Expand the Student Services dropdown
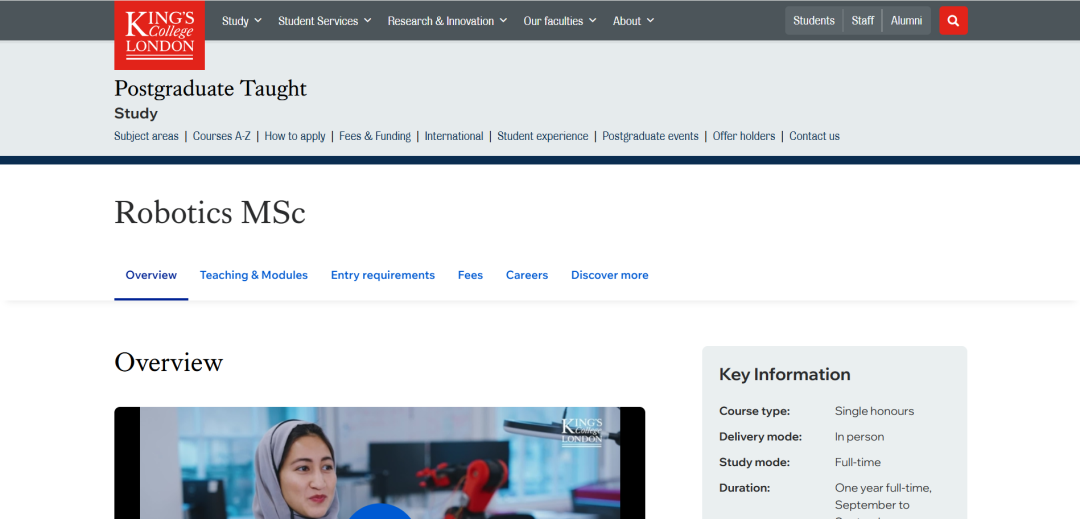This screenshot has width=1080, height=519. coord(324,21)
